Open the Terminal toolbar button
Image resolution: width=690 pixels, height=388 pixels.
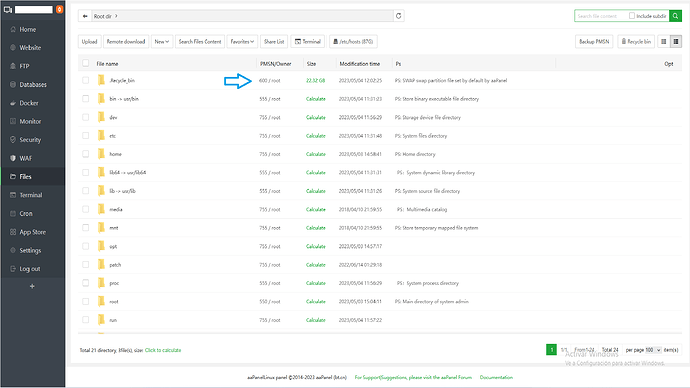point(308,42)
